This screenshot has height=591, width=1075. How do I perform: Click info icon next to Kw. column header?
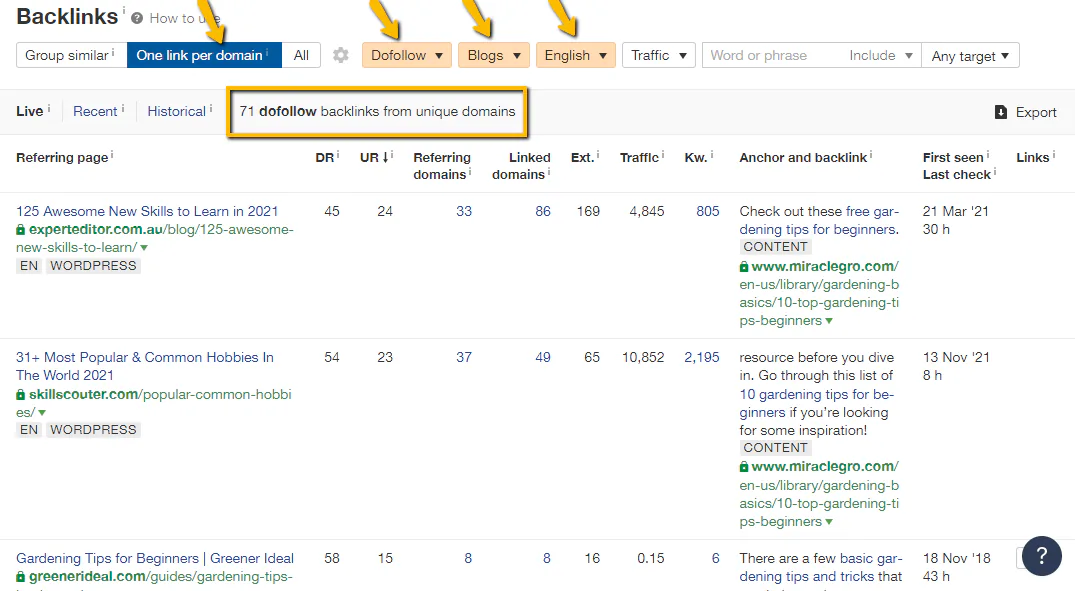pos(712,155)
